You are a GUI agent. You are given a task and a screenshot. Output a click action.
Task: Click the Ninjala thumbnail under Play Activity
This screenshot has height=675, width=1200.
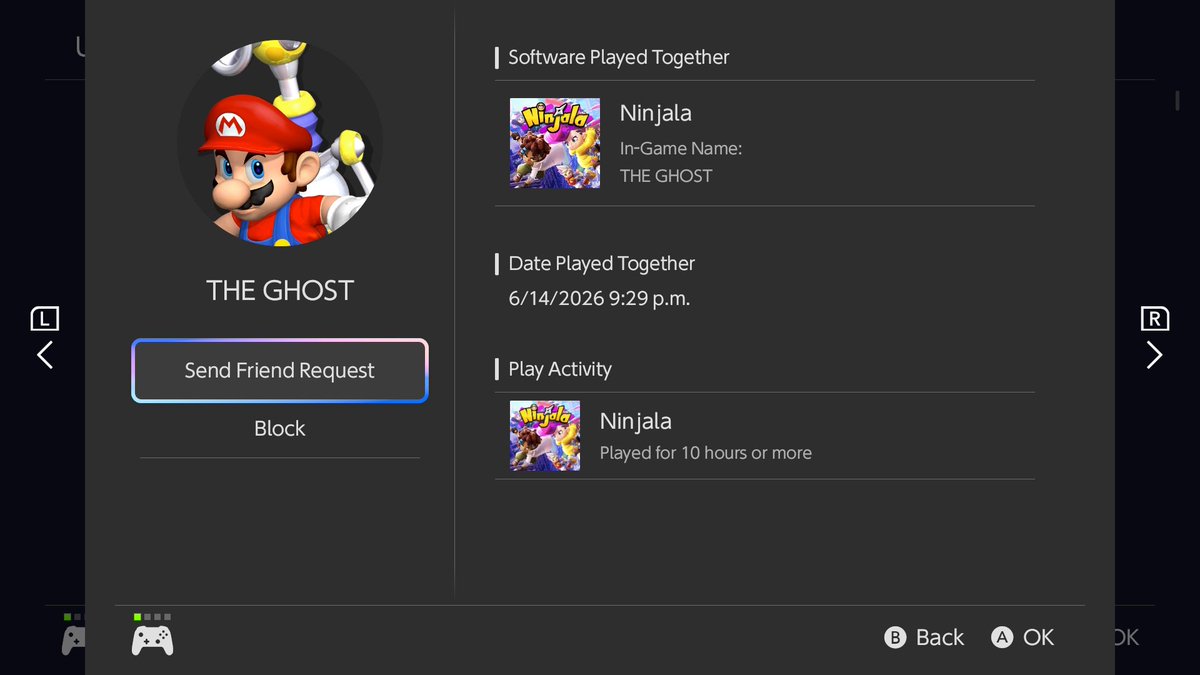545,436
